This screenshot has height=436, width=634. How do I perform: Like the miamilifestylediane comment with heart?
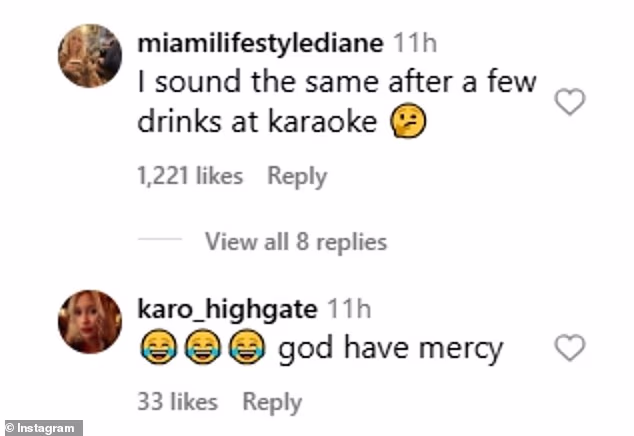pos(569,101)
